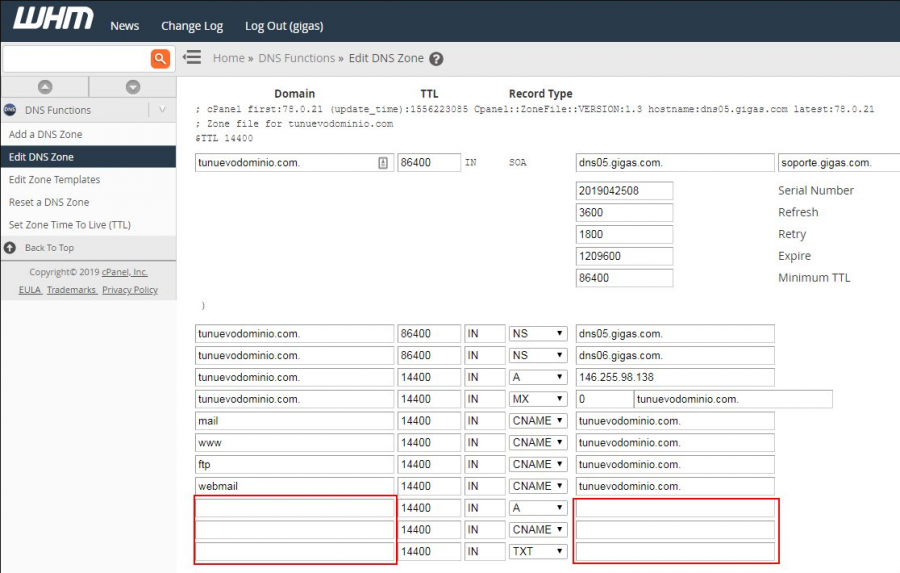Click the orange search magnifier button
This screenshot has height=573, width=900.
click(160, 59)
